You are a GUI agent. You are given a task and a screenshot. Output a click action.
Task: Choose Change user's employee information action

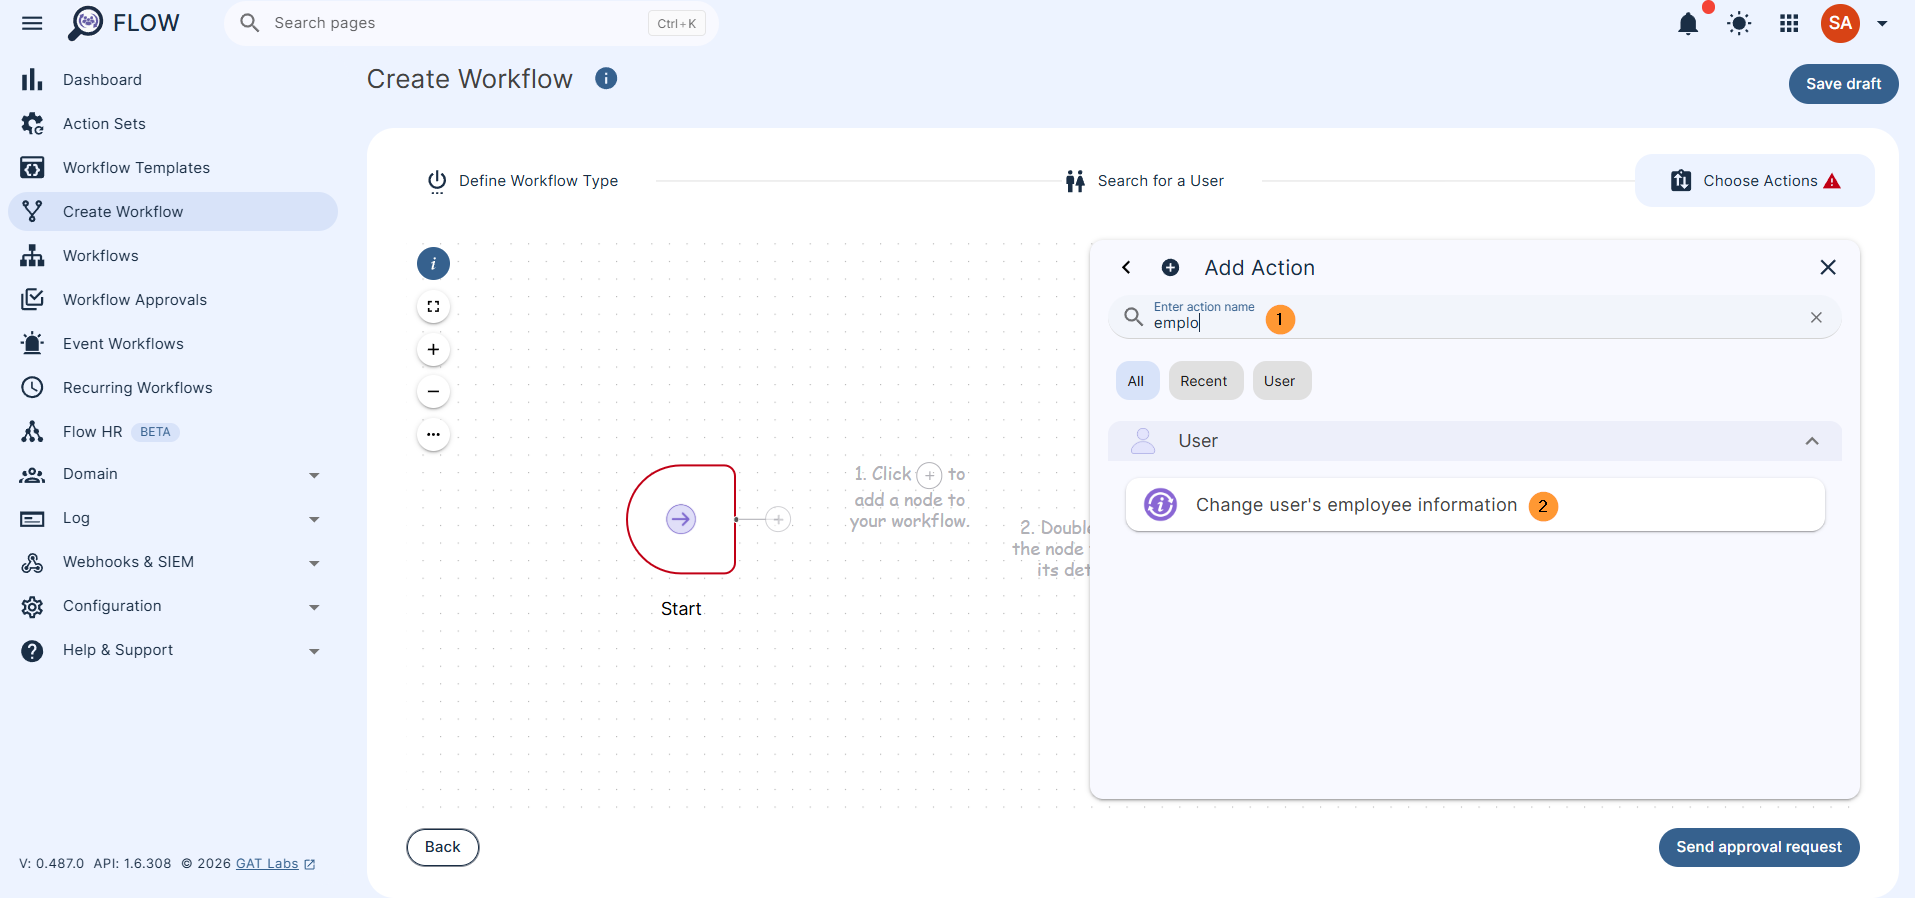[1475, 505]
